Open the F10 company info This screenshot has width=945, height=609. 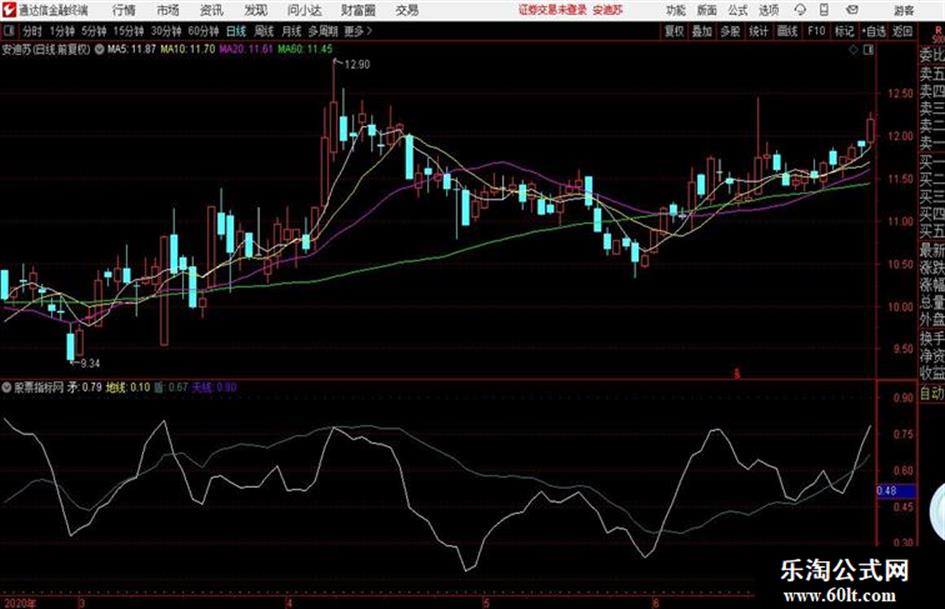click(817, 31)
